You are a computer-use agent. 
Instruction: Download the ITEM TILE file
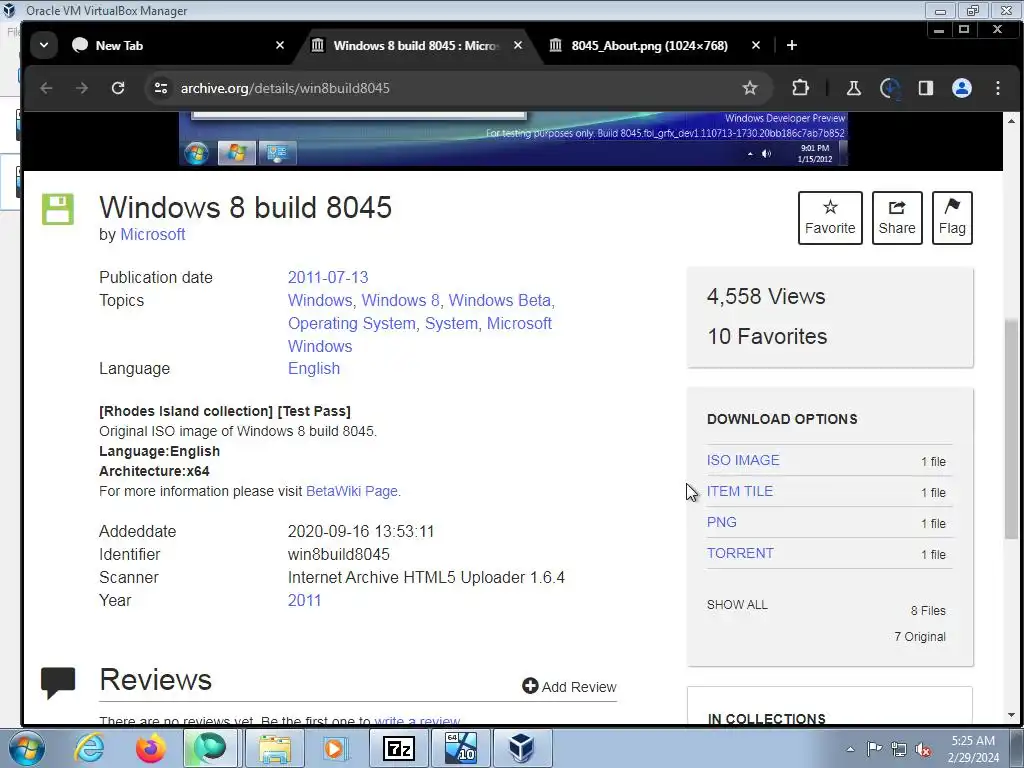click(x=740, y=491)
